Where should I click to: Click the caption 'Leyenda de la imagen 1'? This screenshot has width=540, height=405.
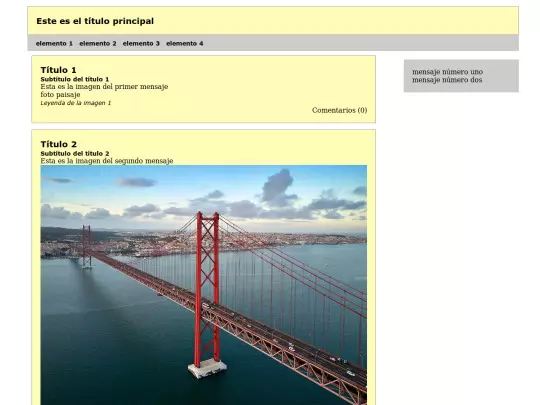76,103
